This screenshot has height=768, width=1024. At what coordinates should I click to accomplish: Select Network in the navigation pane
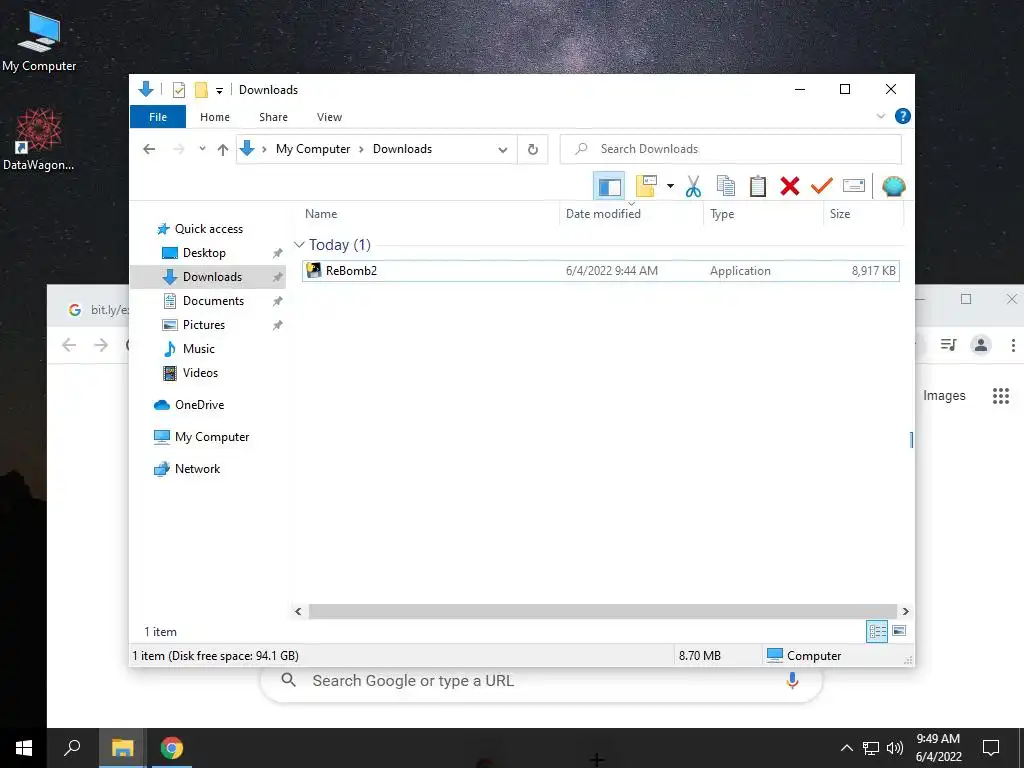(197, 469)
